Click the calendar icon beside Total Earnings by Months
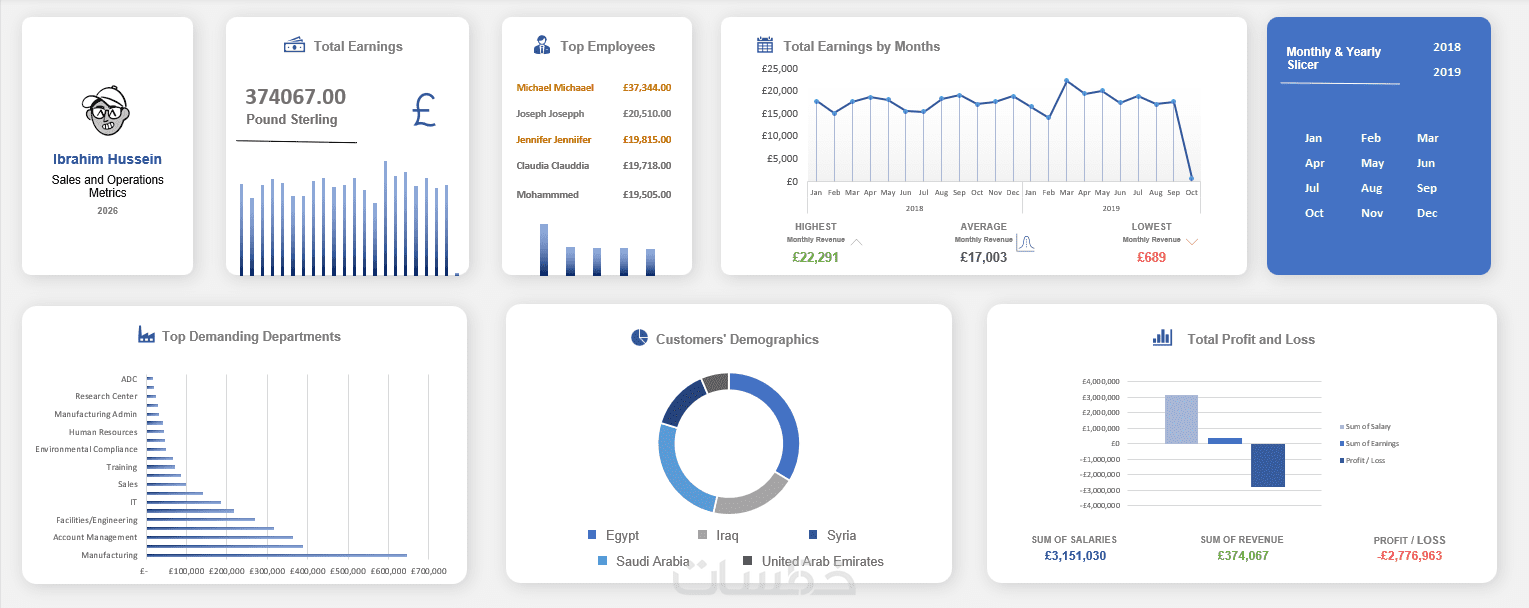Viewport: 1529px width, 608px height. tap(765, 45)
